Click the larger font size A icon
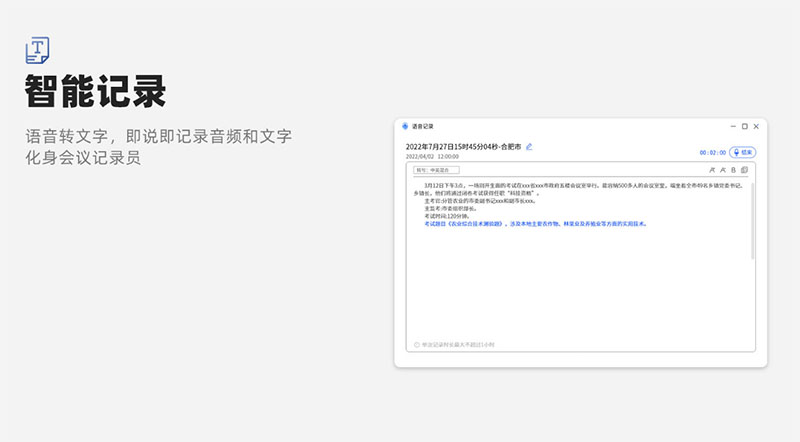800x442 pixels. (x=711, y=170)
